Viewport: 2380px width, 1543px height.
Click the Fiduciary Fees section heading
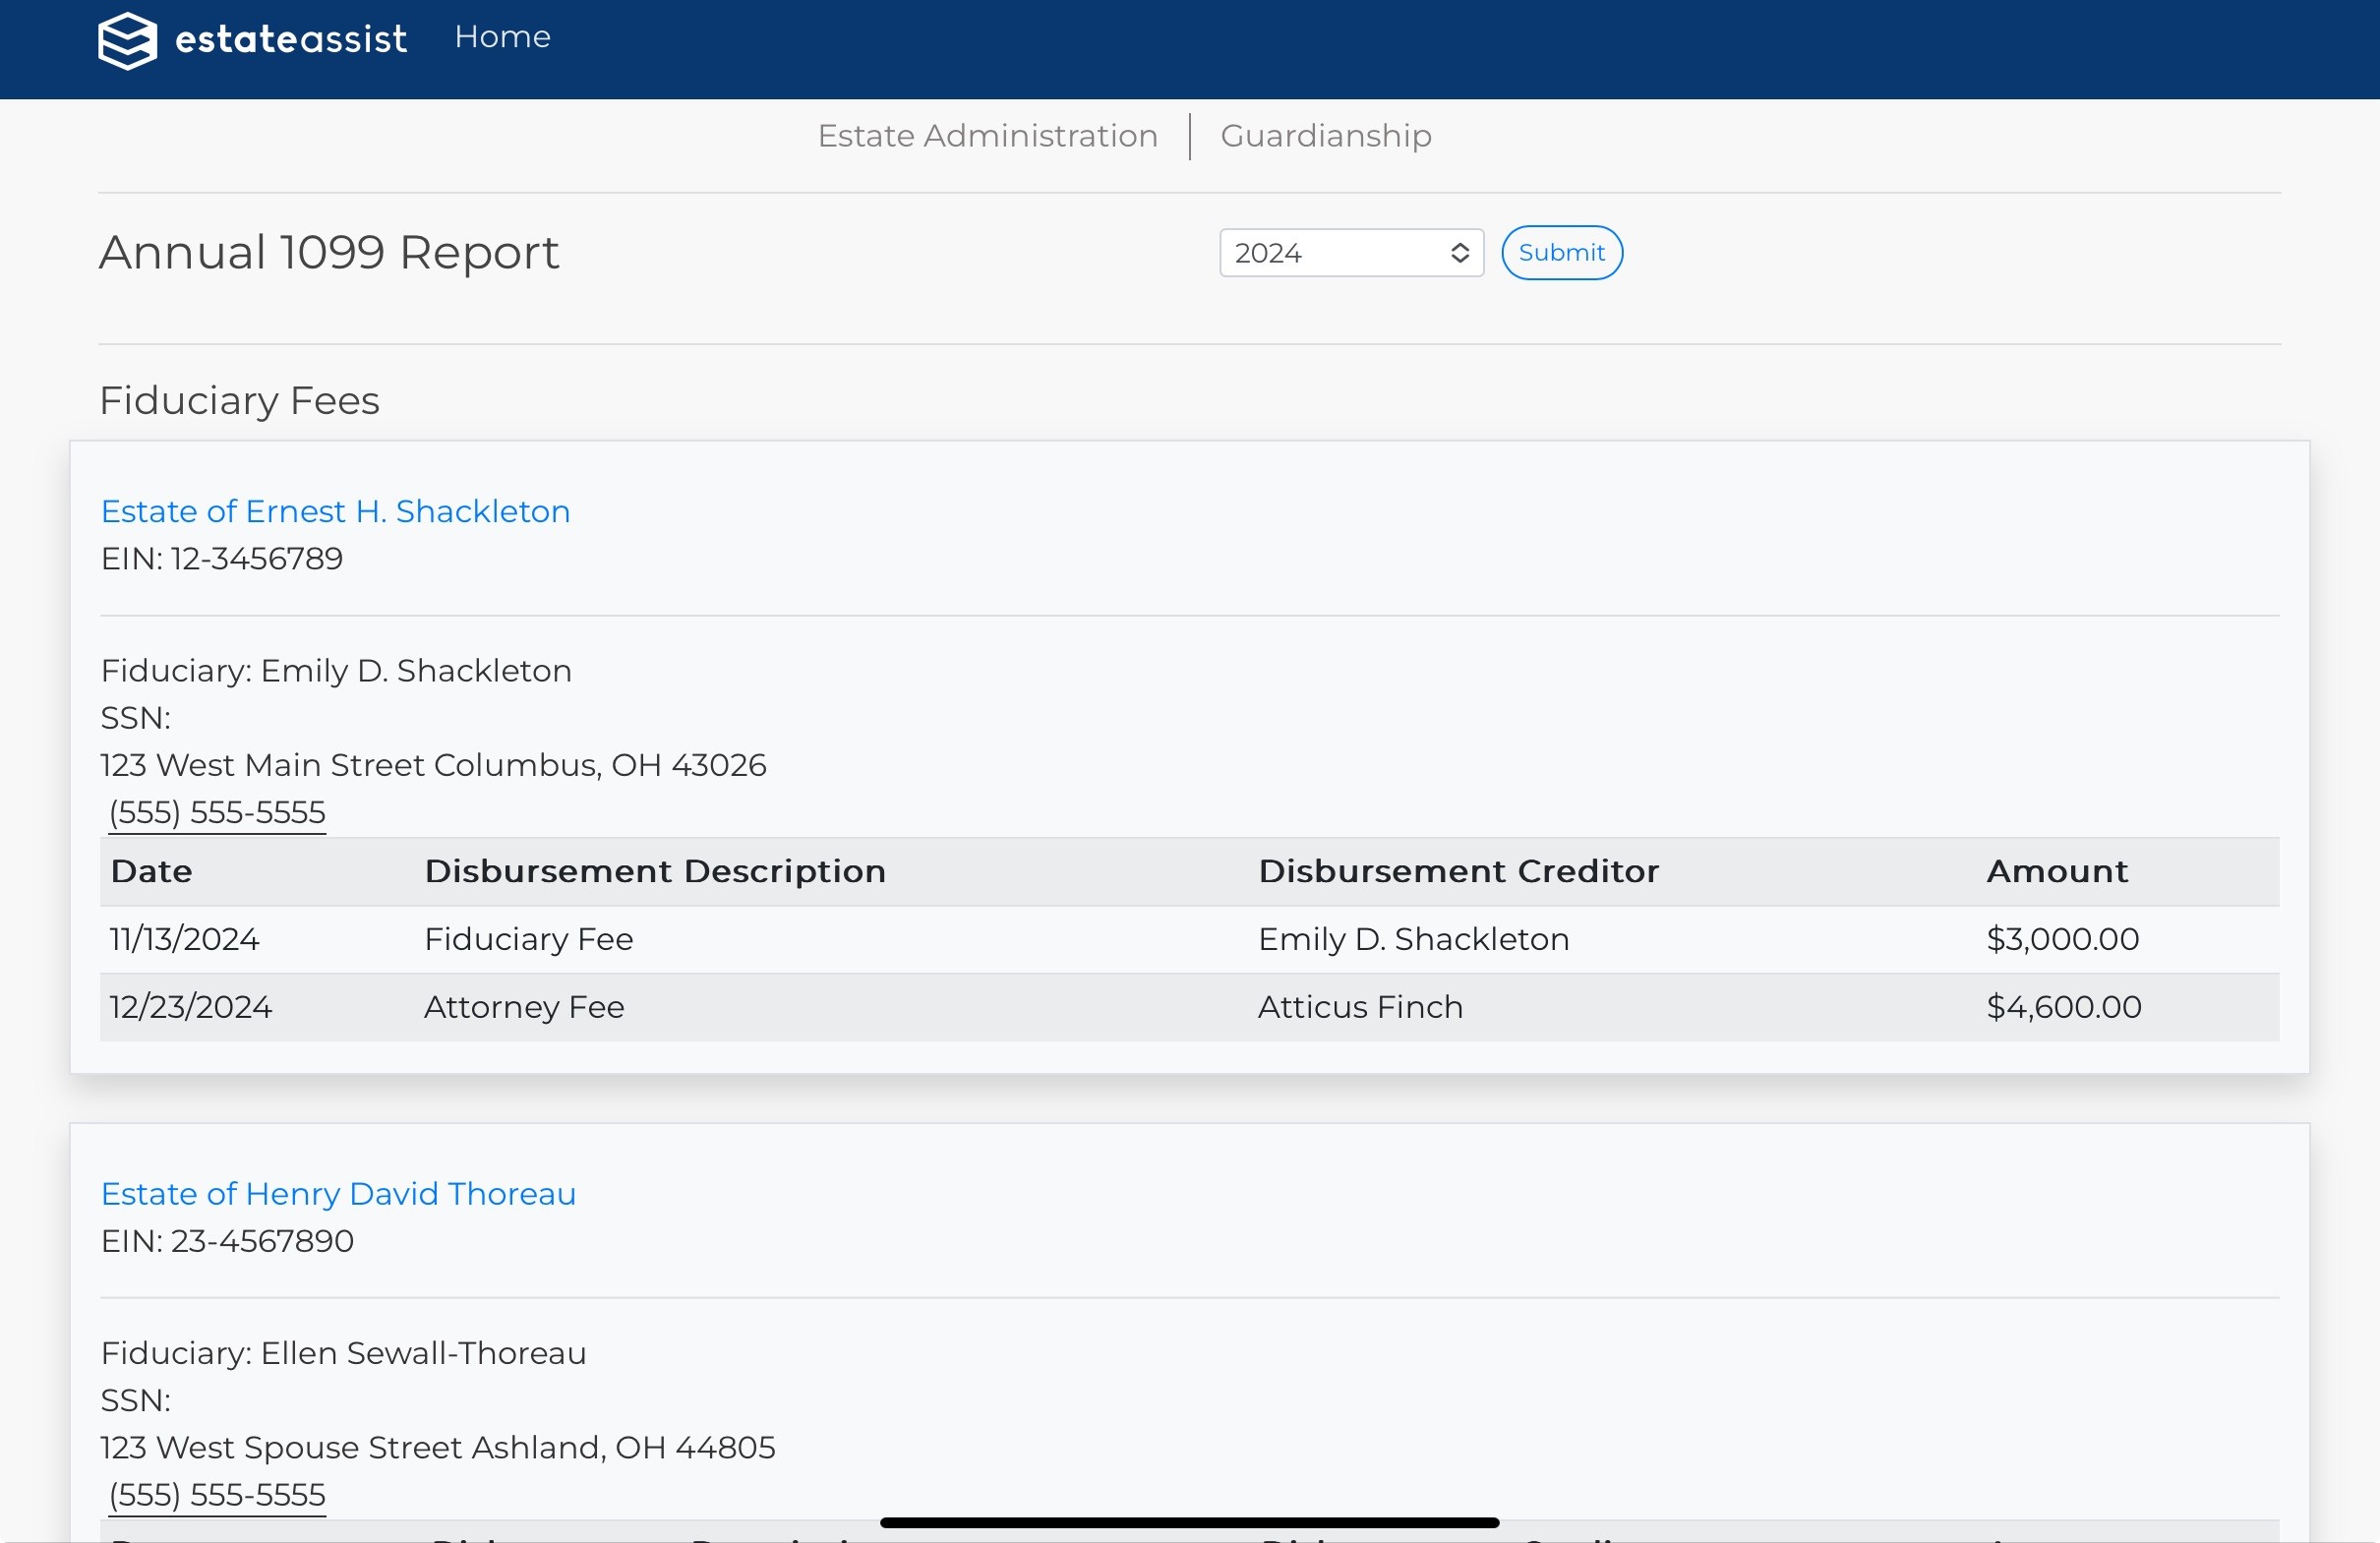pos(239,400)
